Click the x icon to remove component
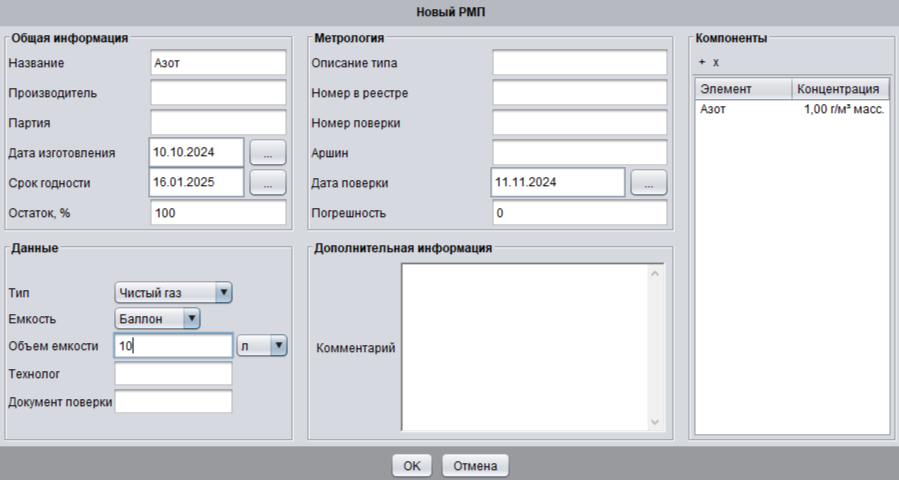The image size is (899, 480). (x=716, y=62)
